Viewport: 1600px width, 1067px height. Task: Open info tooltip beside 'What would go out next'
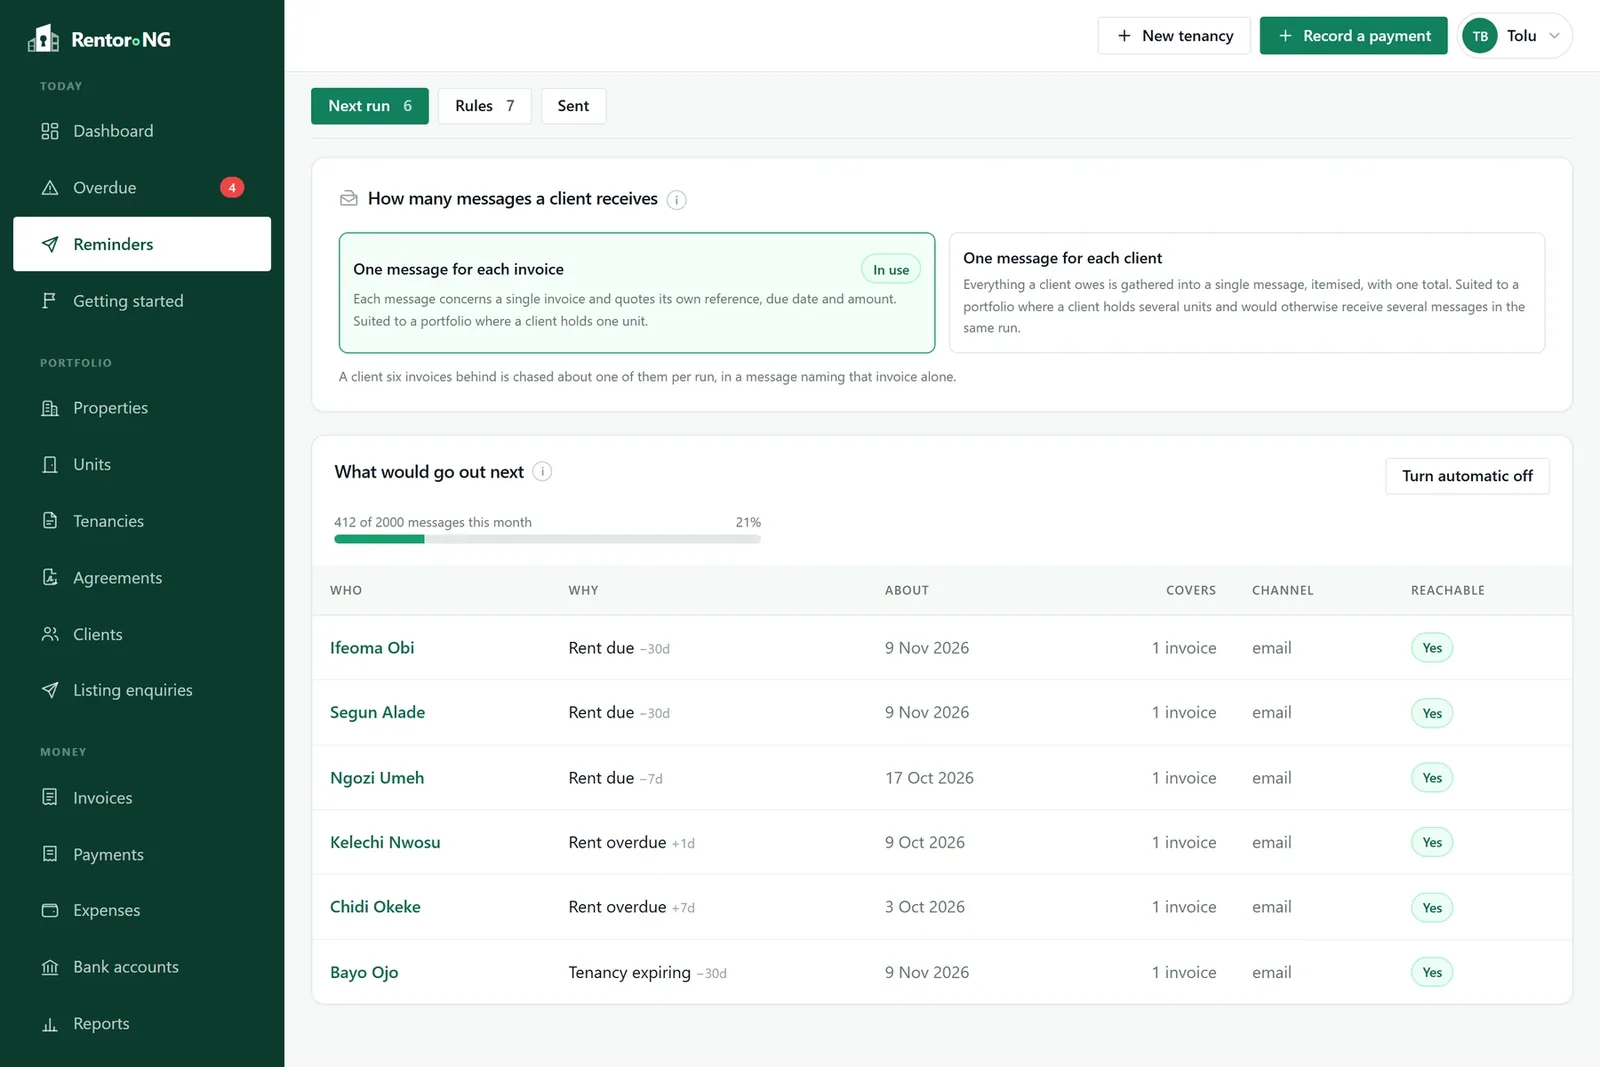[542, 472]
